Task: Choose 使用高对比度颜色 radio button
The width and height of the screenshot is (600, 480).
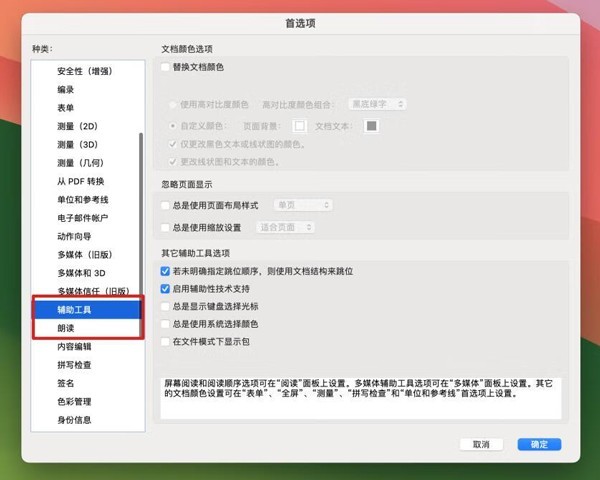Action: [x=173, y=104]
